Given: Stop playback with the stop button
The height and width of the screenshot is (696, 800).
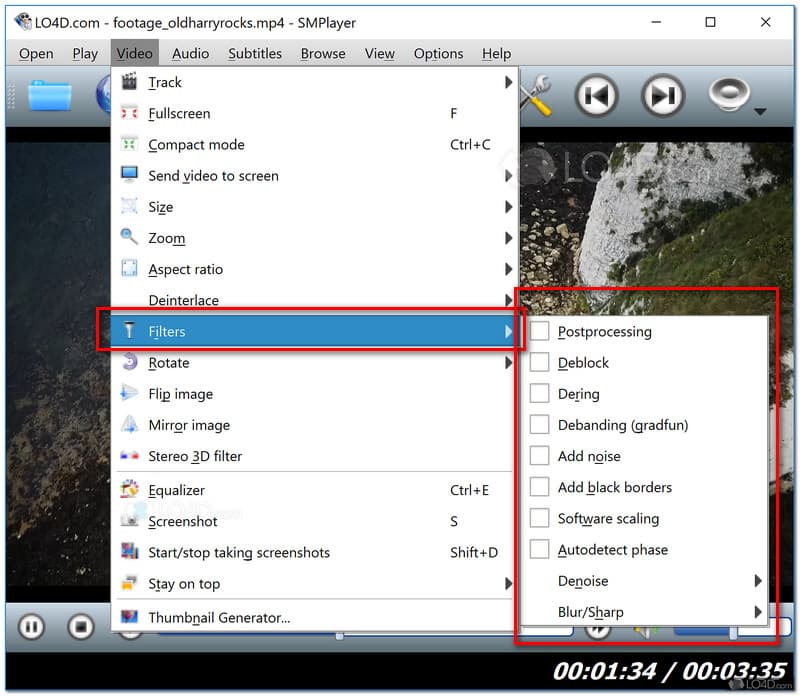Looking at the screenshot, I should click(81, 627).
